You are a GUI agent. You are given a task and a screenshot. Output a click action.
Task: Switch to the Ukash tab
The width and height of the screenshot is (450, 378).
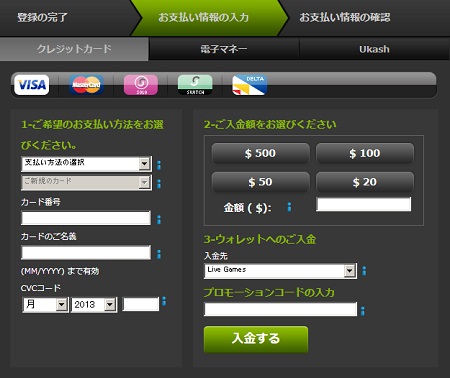(x=374, y=49)
